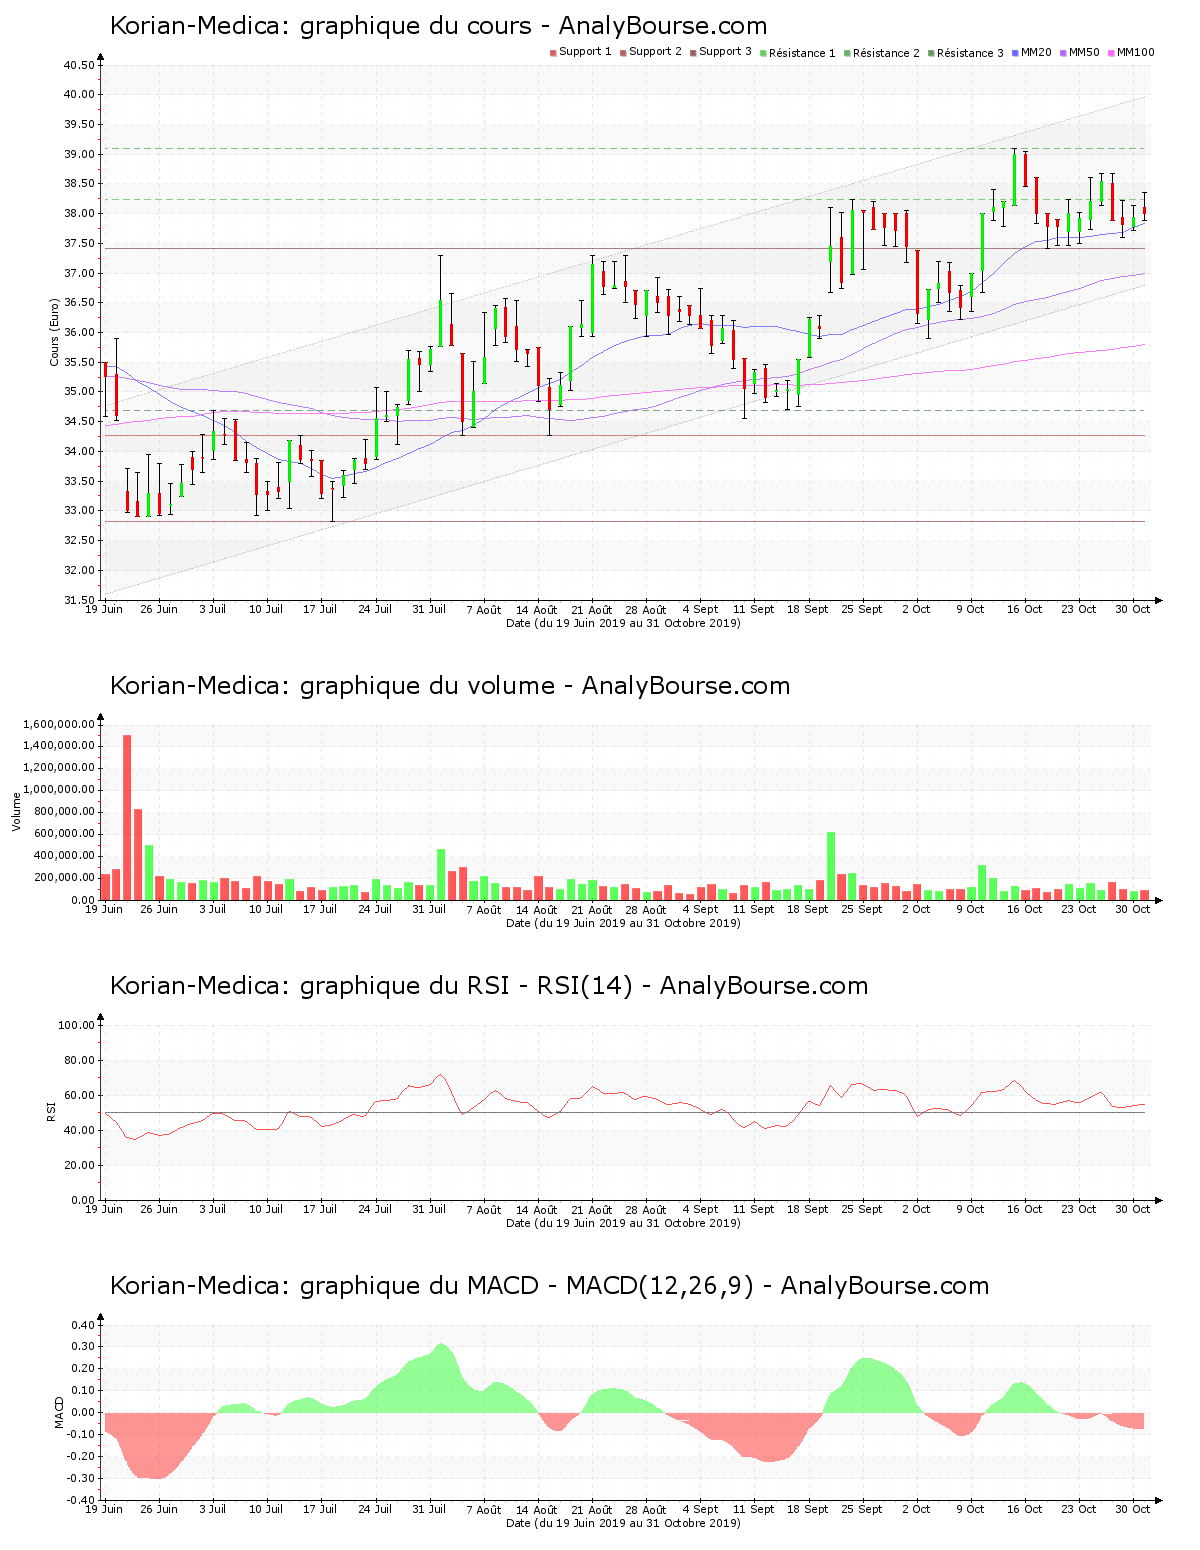Click the '0.40' MACD axis label
1200x1550 pixels.
coord(82,1325)
